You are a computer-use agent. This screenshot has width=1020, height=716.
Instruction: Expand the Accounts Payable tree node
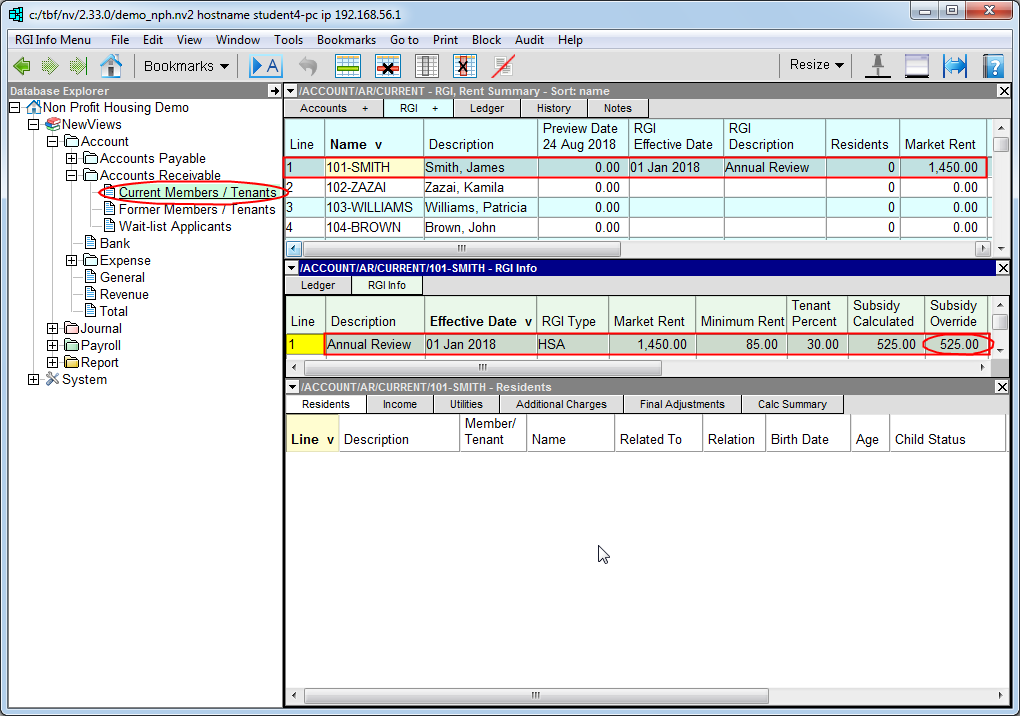coord(71,159)
